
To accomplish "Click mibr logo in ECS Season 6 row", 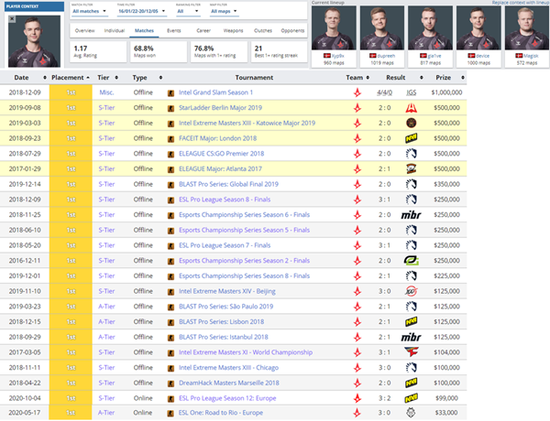I will click(x=411, y=215).
